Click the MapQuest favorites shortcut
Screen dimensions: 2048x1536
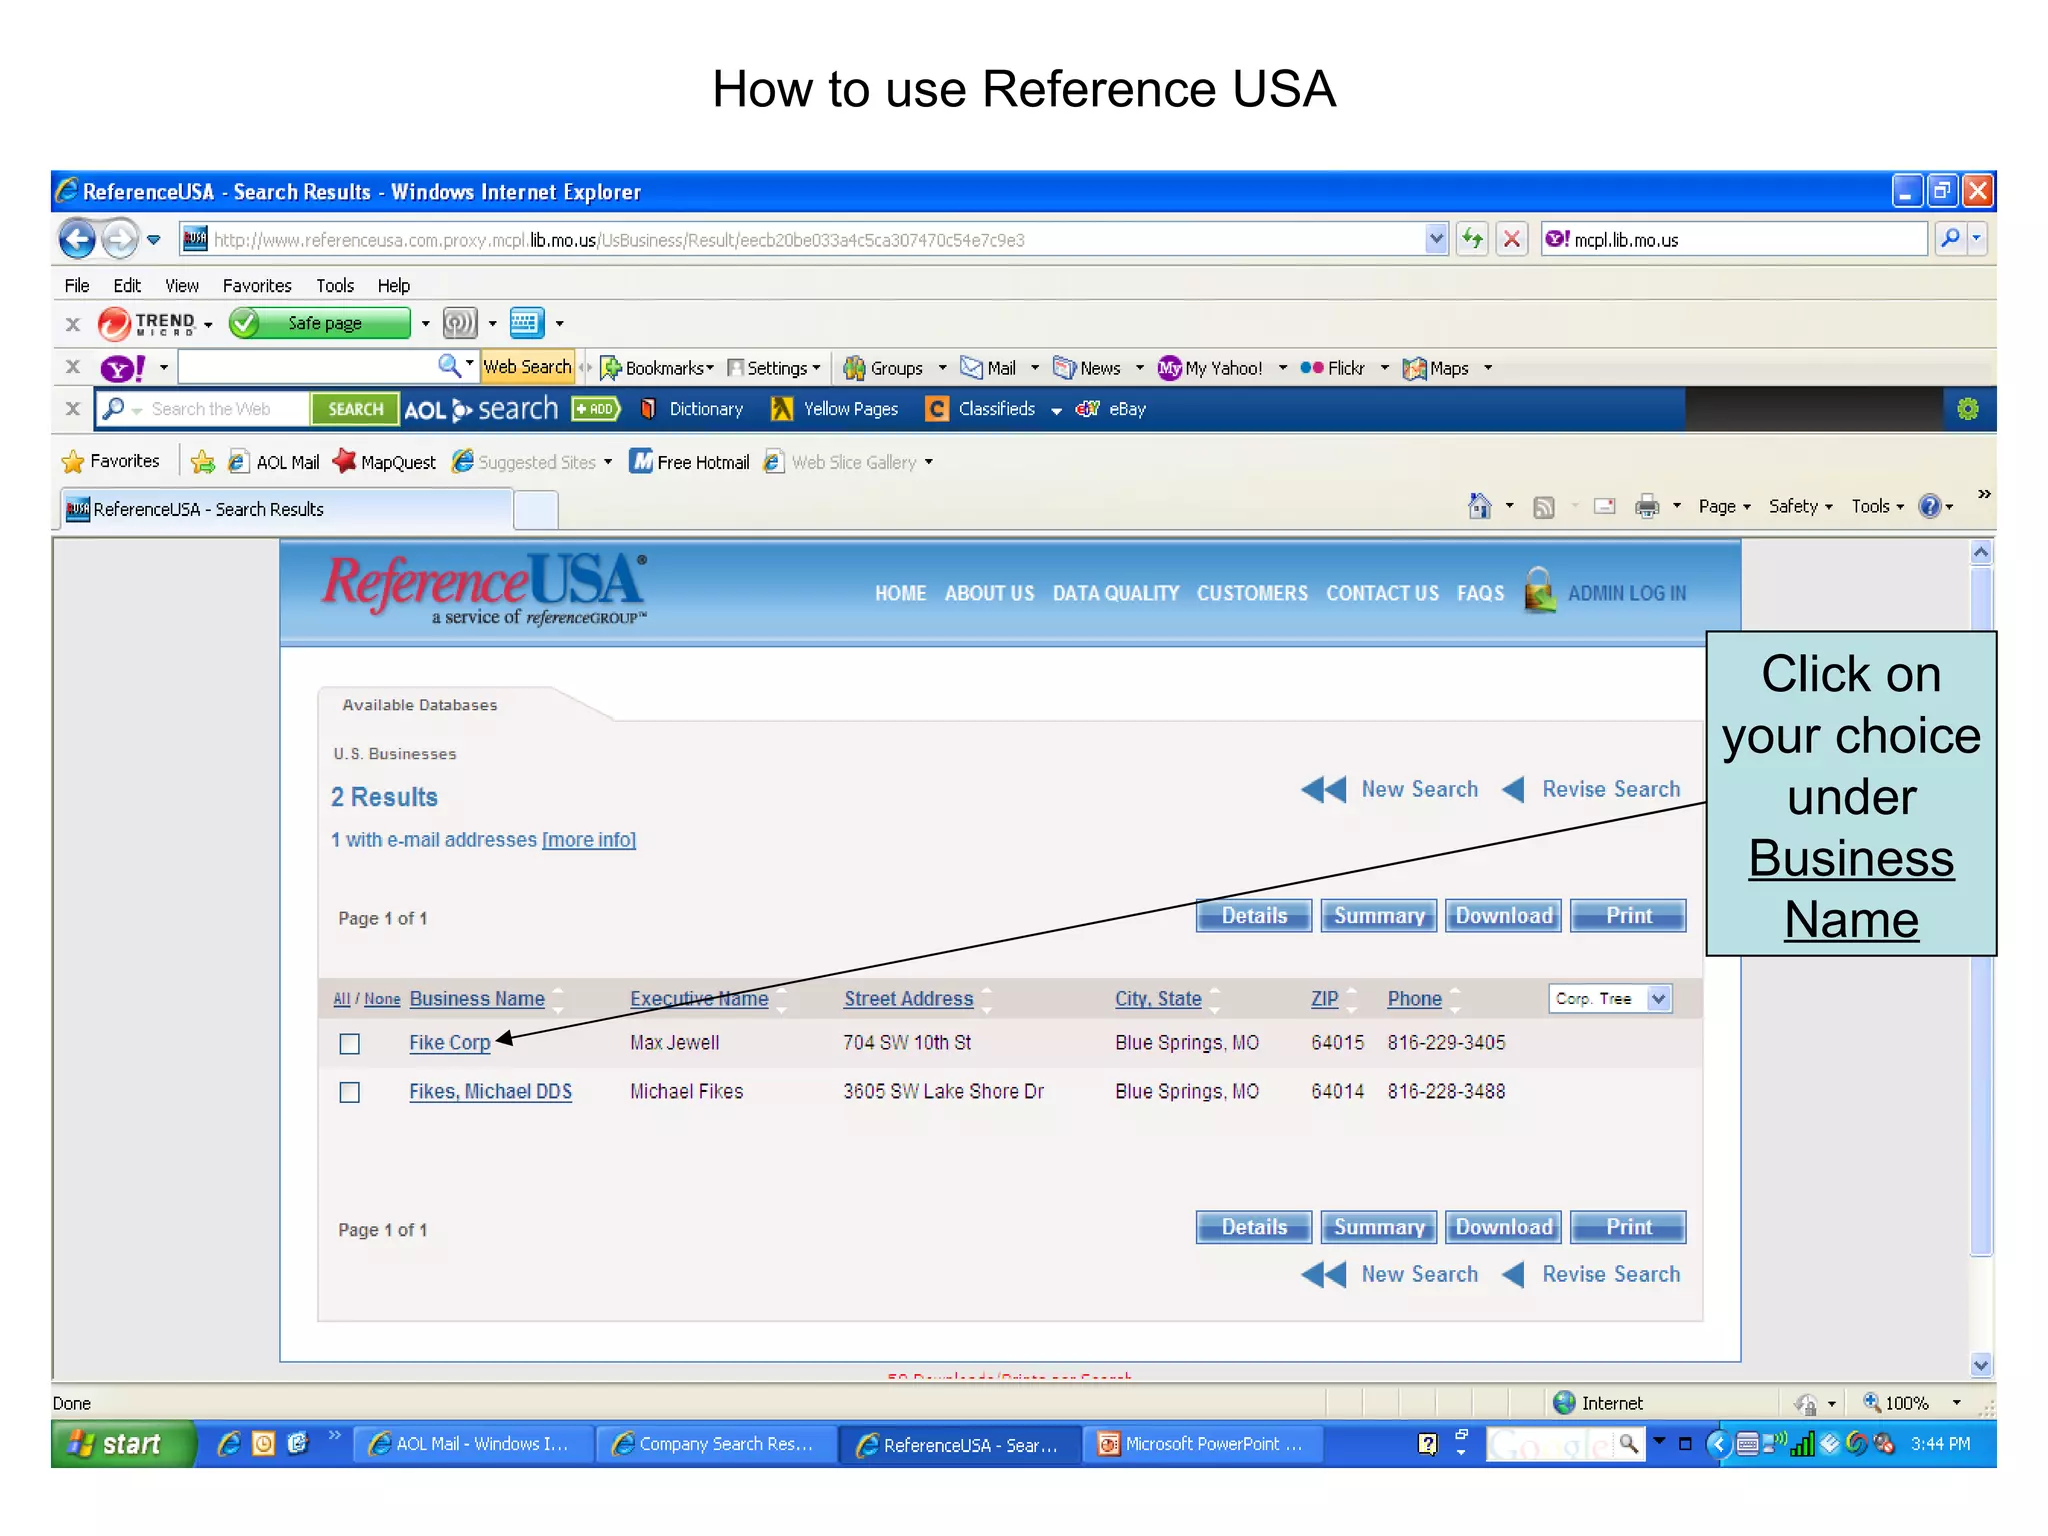[x=385, y=461]
